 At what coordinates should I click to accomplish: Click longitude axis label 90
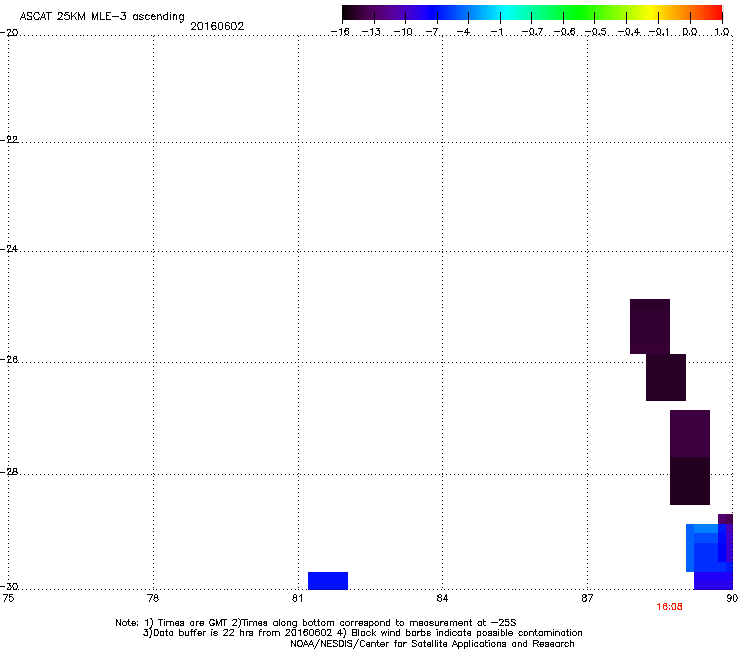coord(732,599)
